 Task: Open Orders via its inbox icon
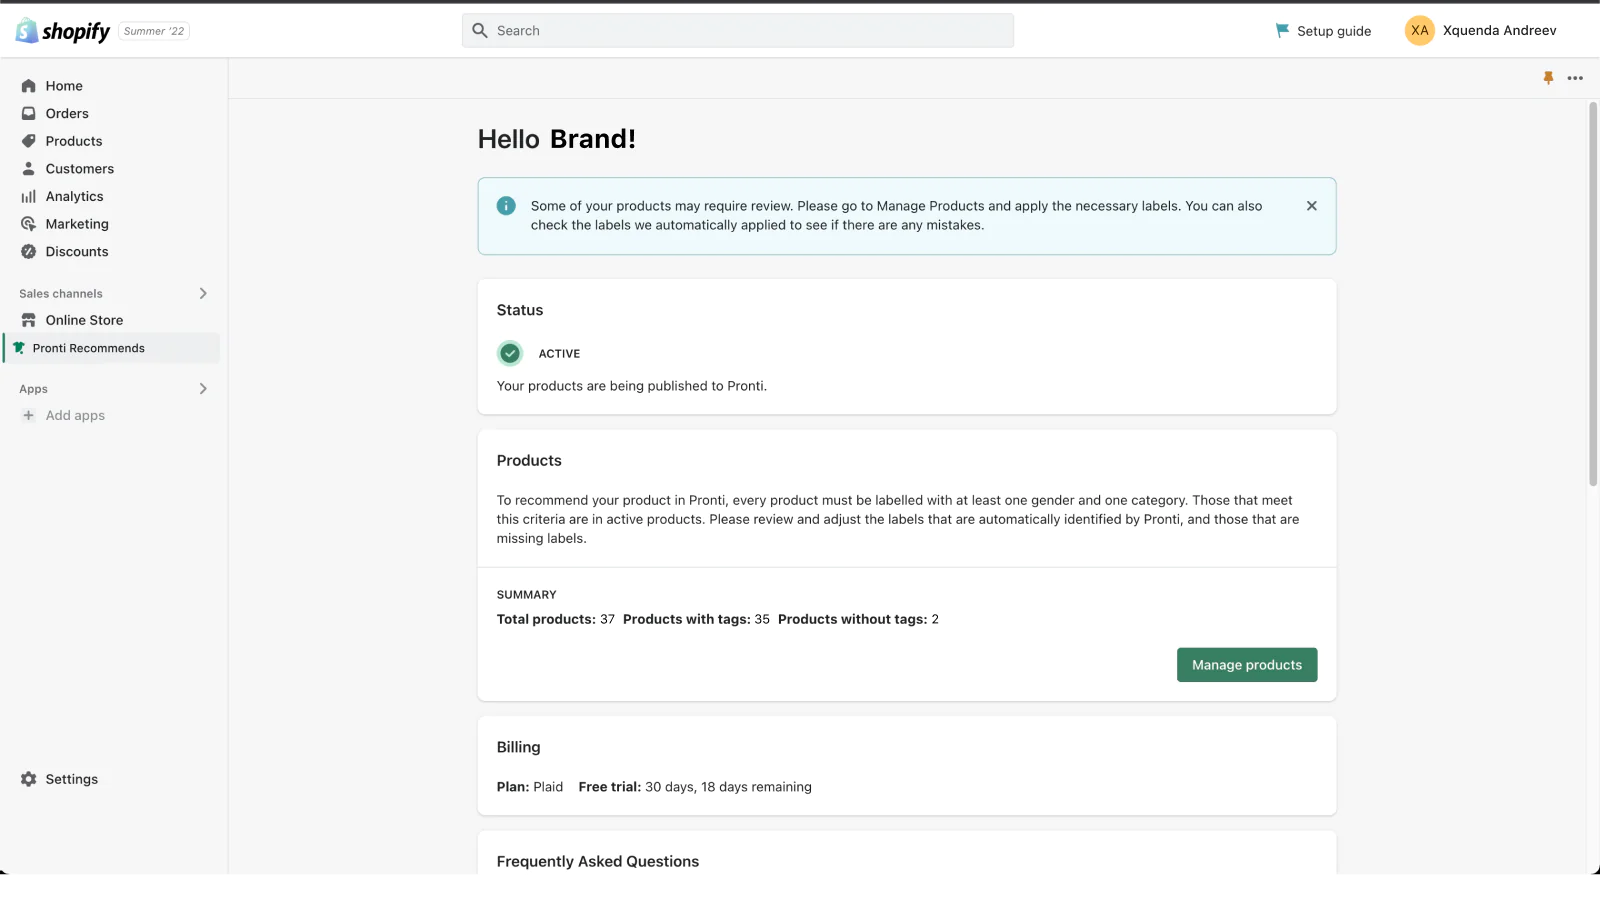(x=29, y=114)
